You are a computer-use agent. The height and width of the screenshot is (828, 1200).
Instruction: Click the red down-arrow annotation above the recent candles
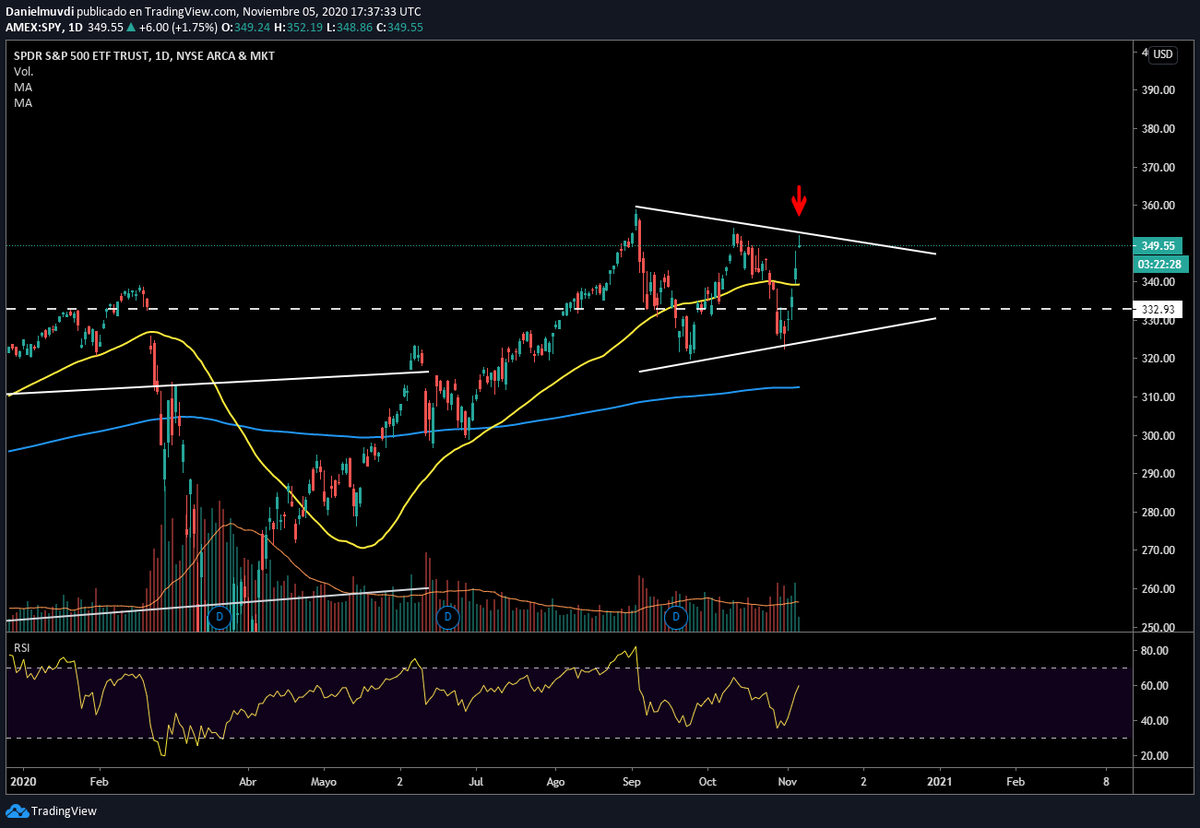pyautogui.click(x=798, y=201)
